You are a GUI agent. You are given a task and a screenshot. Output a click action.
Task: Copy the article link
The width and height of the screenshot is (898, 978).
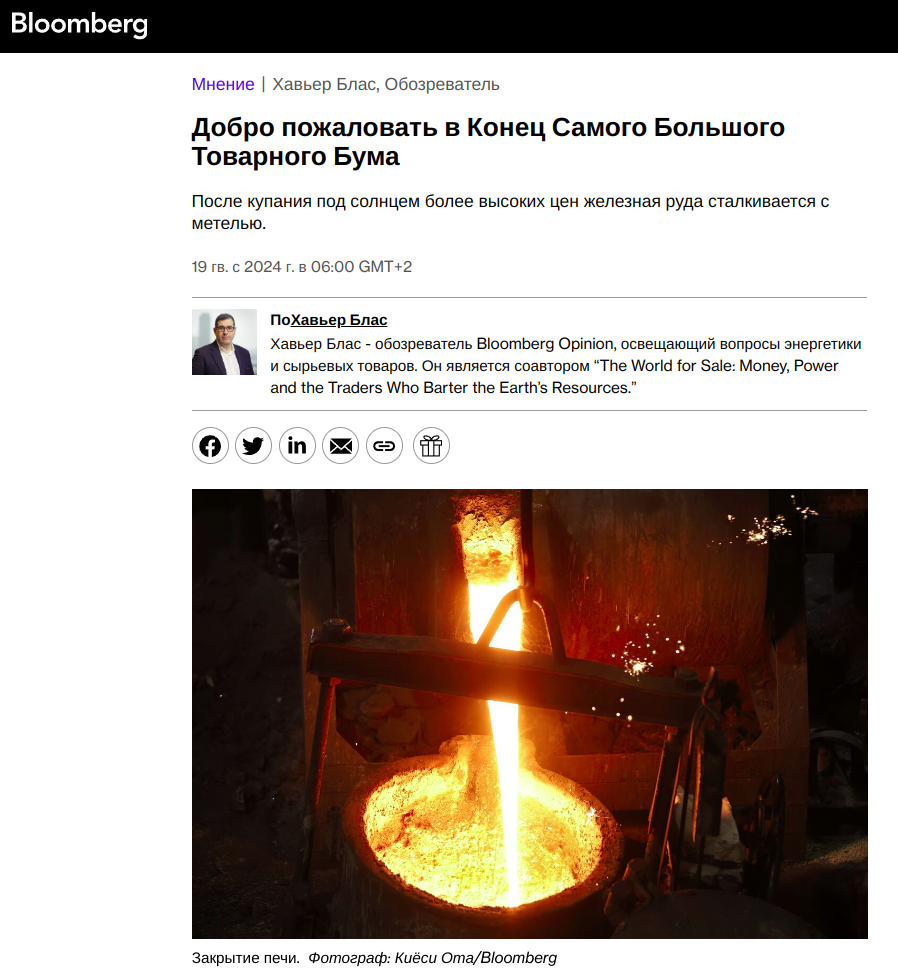[x=384, y=446]
